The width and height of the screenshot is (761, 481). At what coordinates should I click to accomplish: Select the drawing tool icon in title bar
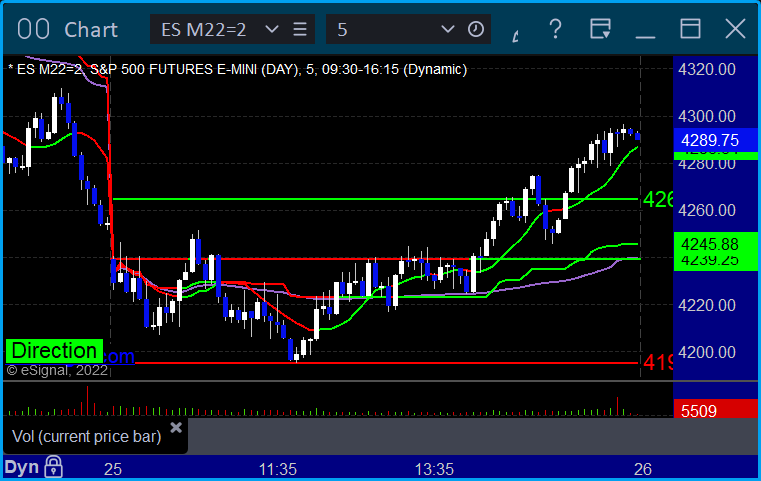pos(516,35)
